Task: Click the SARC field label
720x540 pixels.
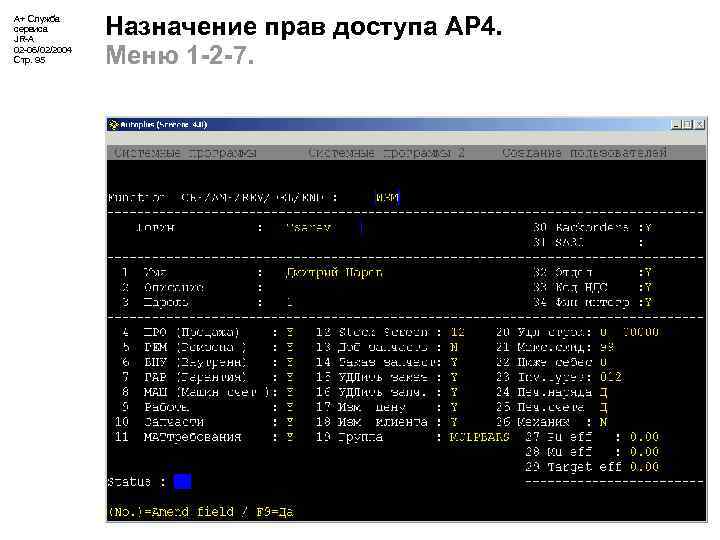Action: click(x=569, y=242)
